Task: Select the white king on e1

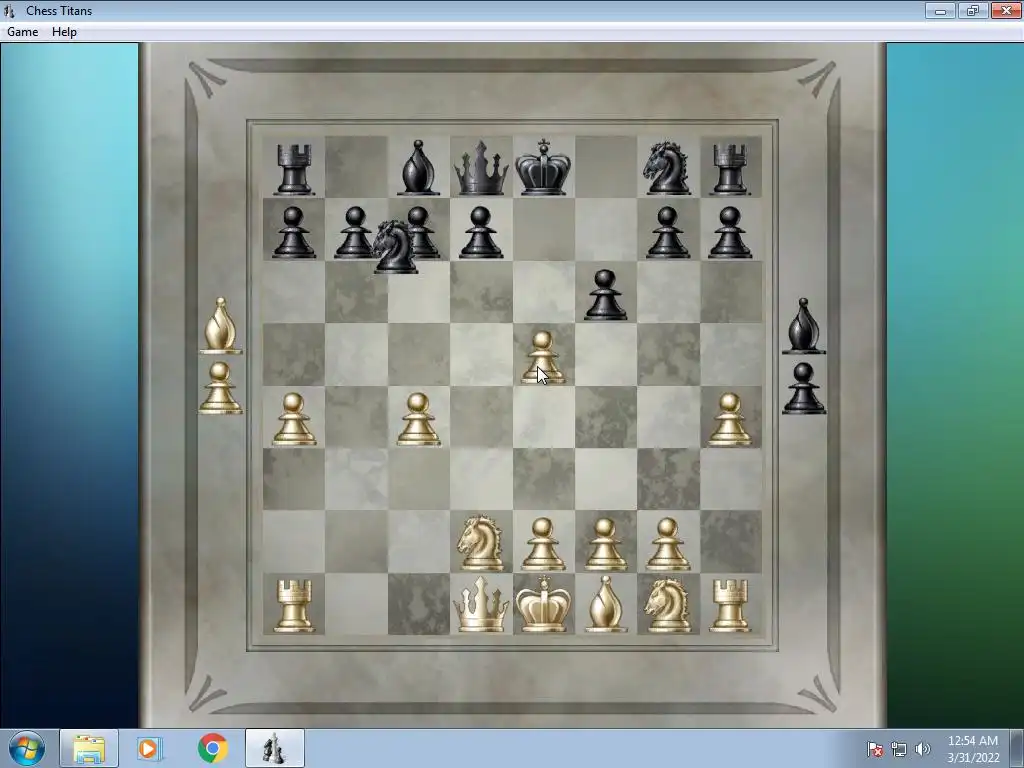Action: (543, 604)
